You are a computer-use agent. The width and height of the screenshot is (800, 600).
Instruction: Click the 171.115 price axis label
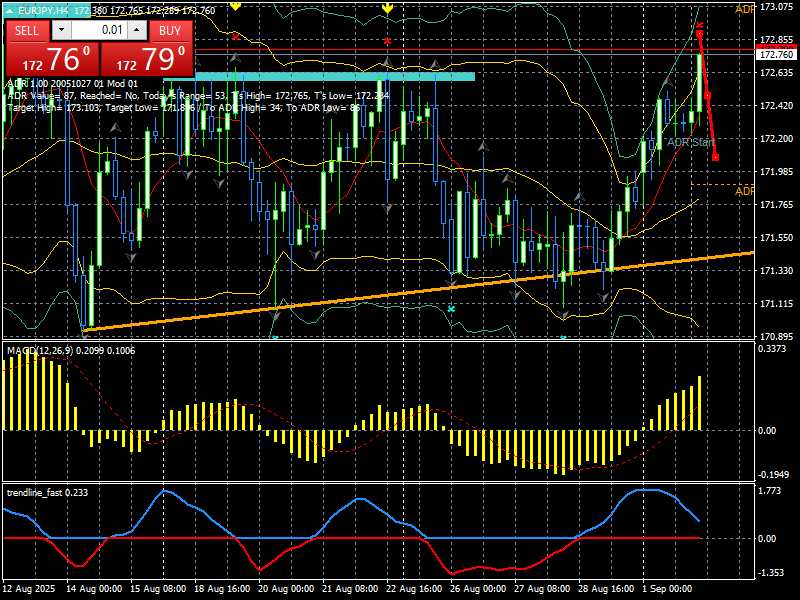point(777,304)
